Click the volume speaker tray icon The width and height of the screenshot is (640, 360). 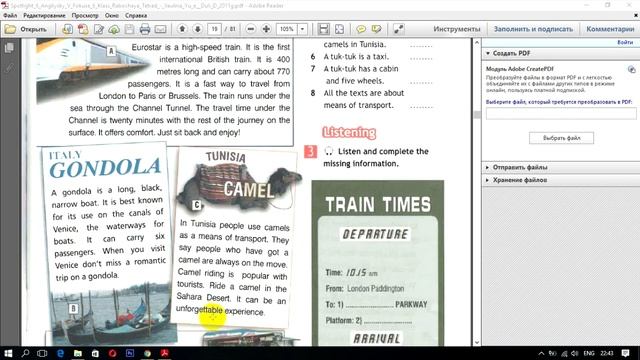[575, 353]
